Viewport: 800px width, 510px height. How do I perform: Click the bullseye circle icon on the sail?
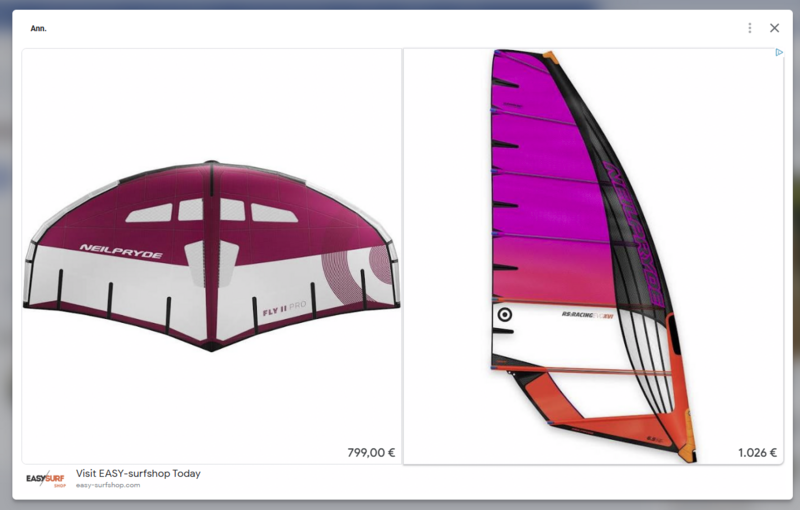(x=505, y=315)
